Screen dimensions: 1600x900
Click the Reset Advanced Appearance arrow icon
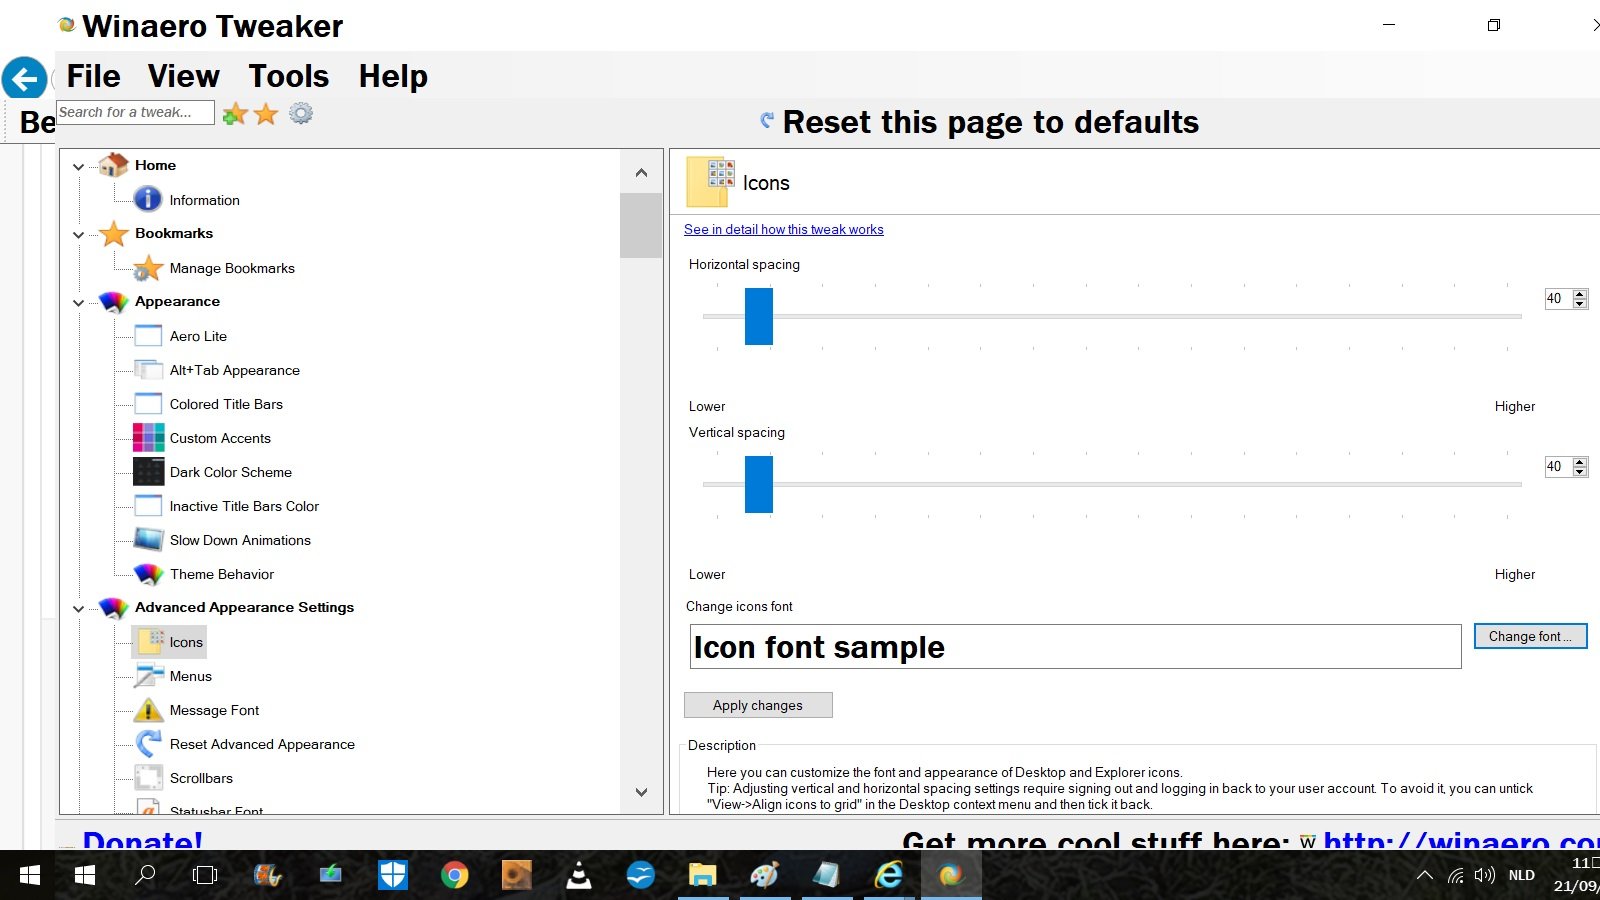pos(148,744)
